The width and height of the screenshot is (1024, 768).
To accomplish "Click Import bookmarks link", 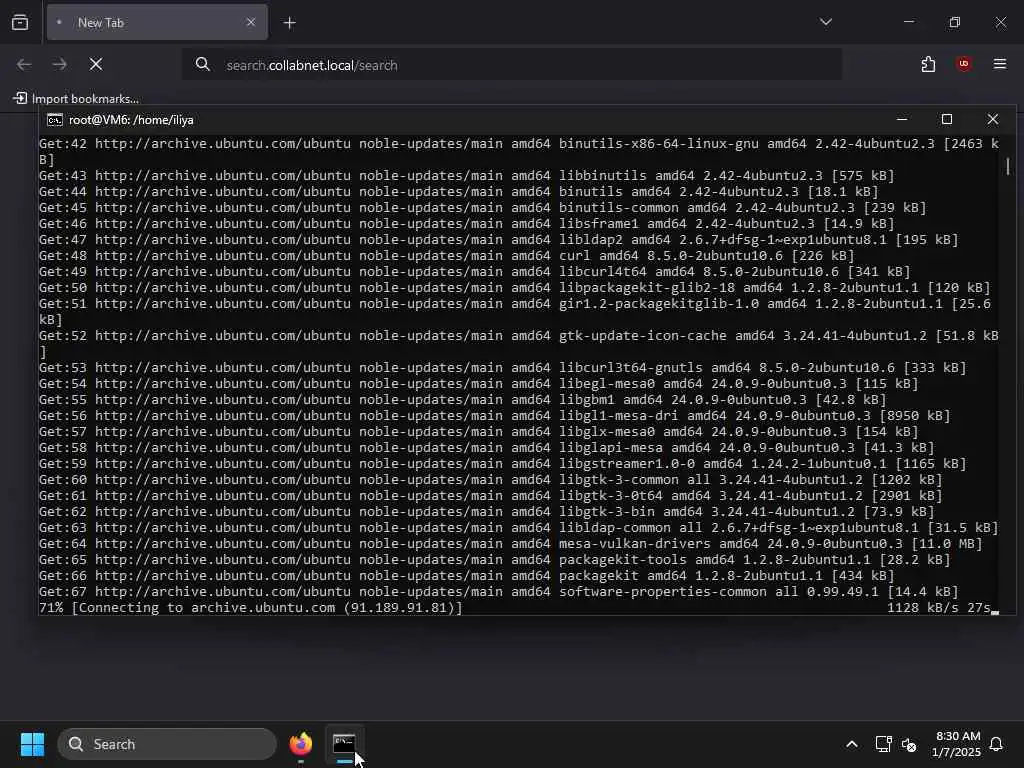I will (x=76, y=99).
